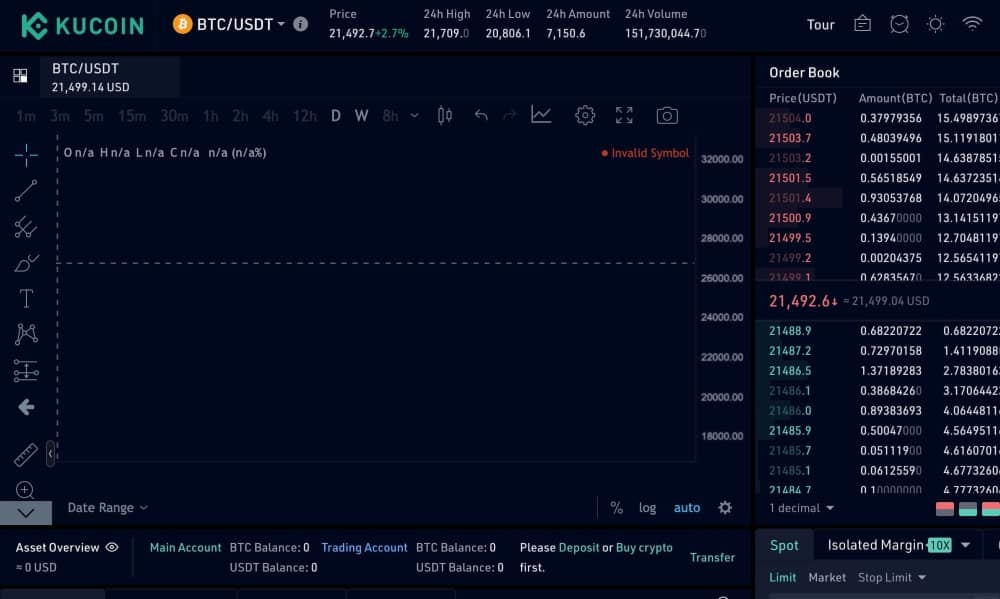
Task: Select the long position forecasting tool
Action: [26, 371]
